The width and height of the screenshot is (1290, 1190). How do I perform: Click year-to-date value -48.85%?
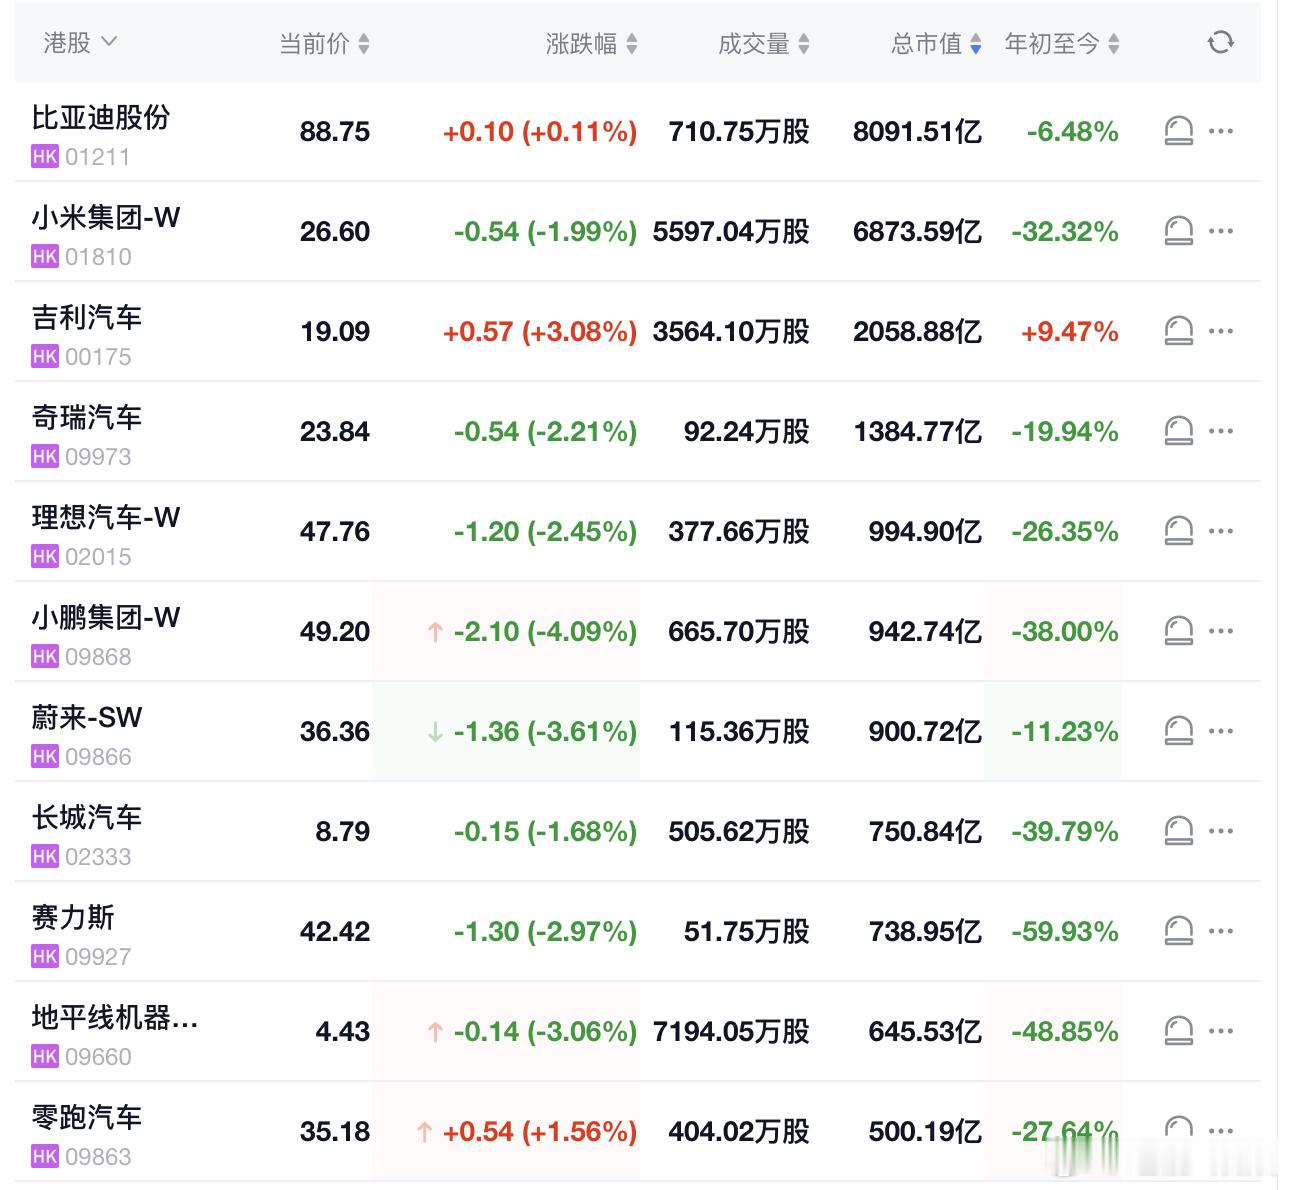[x=1065, y=1031]
